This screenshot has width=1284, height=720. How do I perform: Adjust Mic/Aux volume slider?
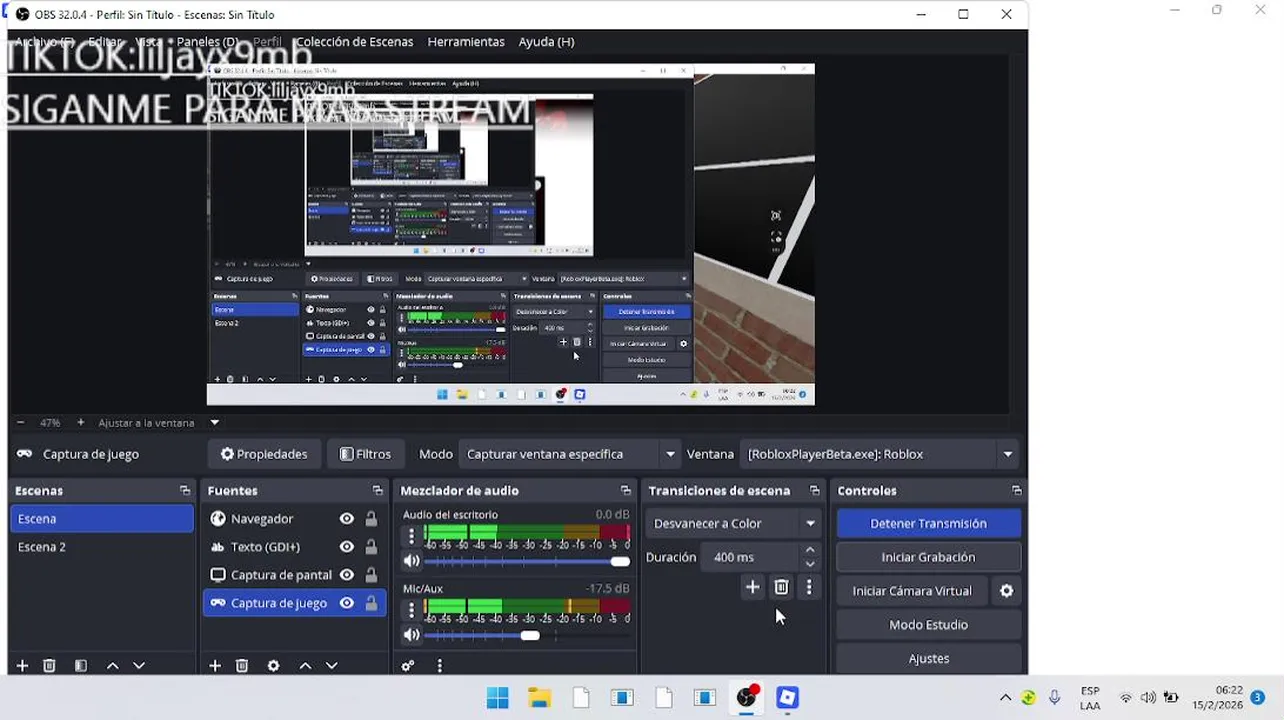pos(528,635)
